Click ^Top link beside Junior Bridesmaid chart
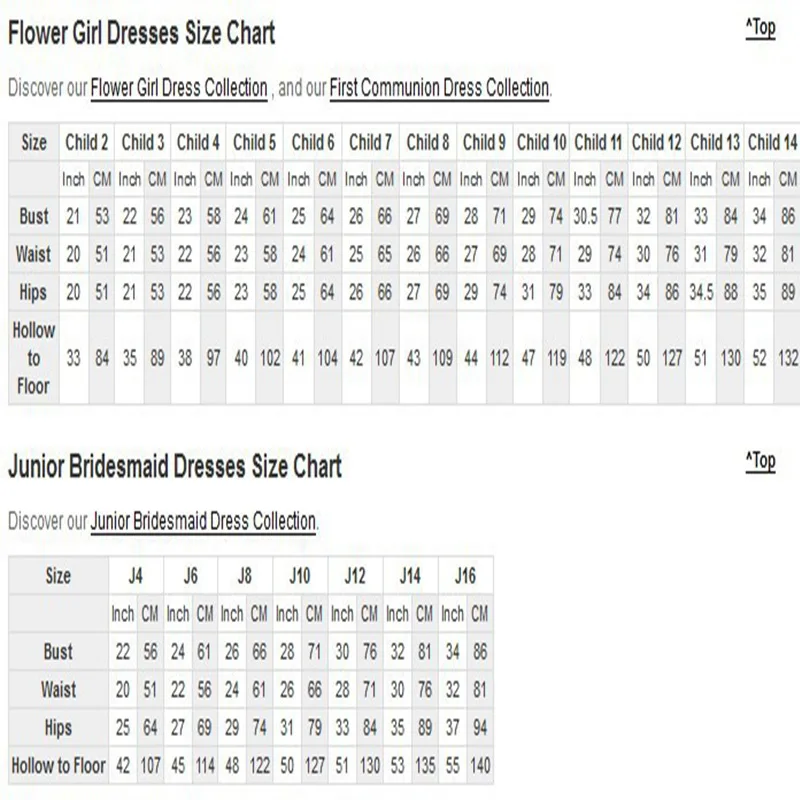 760,461
